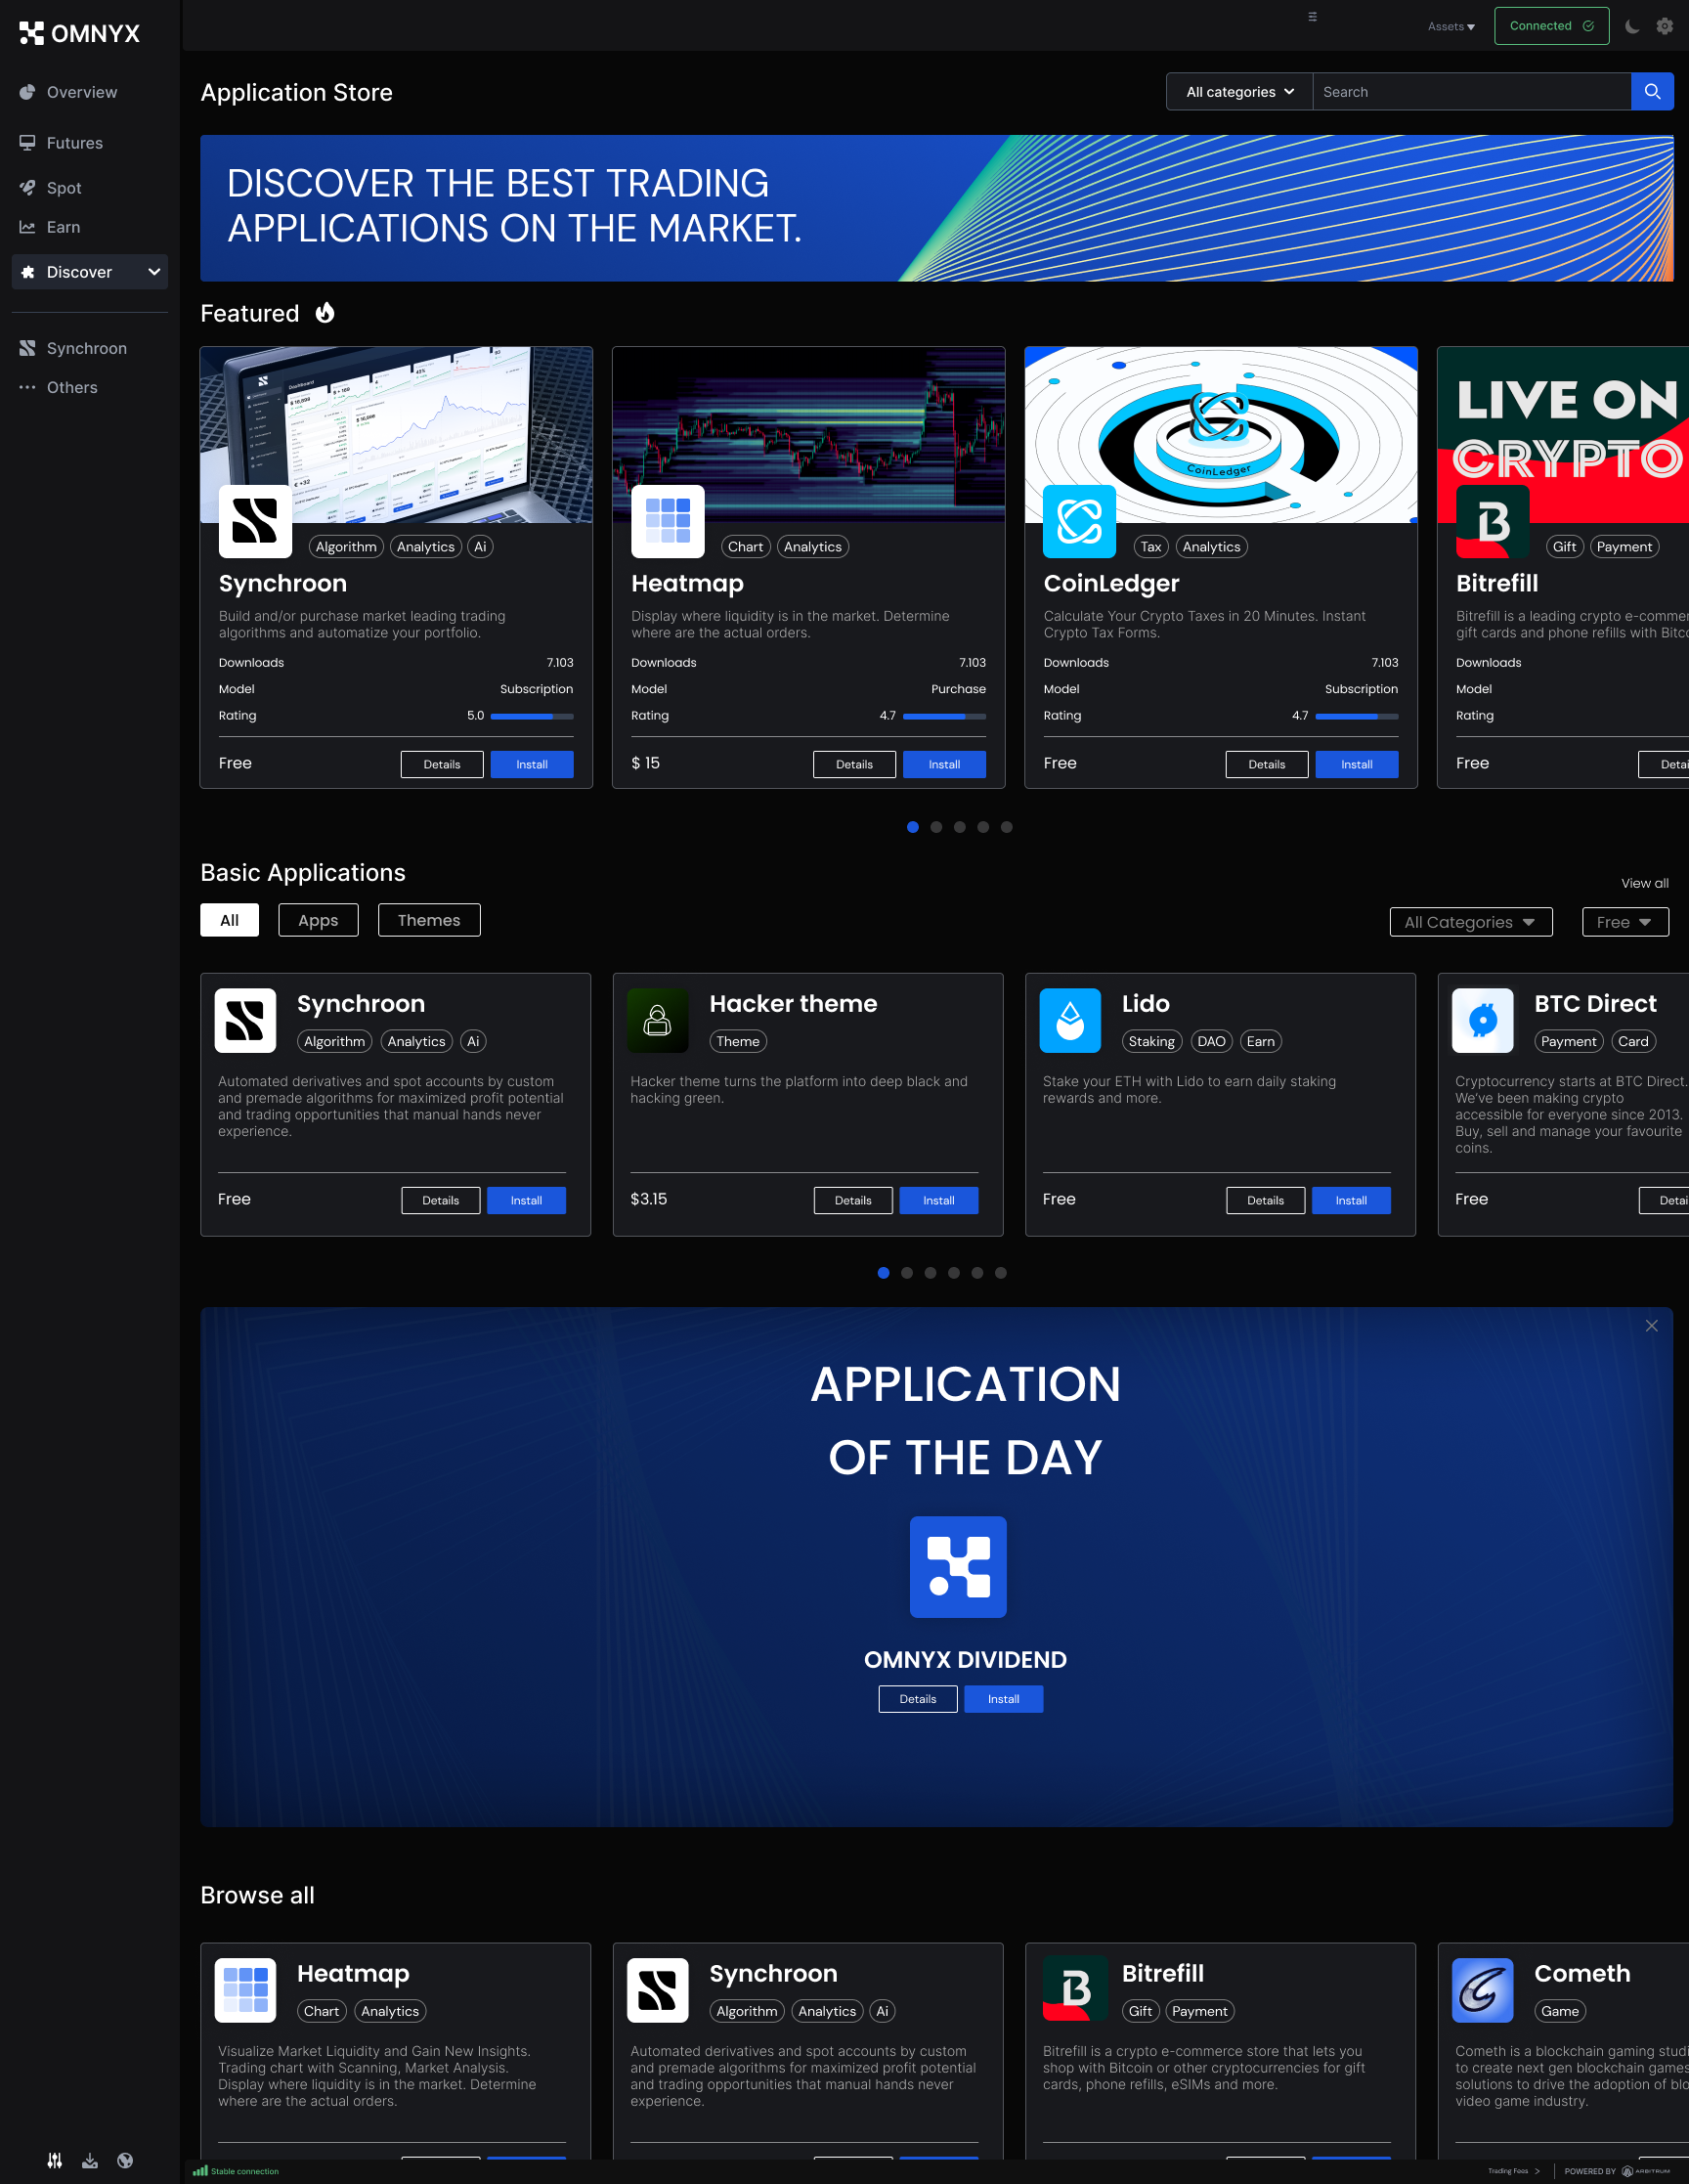Image resolution: width=1689 pixels, height=2184 pixels.
Task: Select second Basic Applications carousel dot
Action: click(x=907, y=1273)
